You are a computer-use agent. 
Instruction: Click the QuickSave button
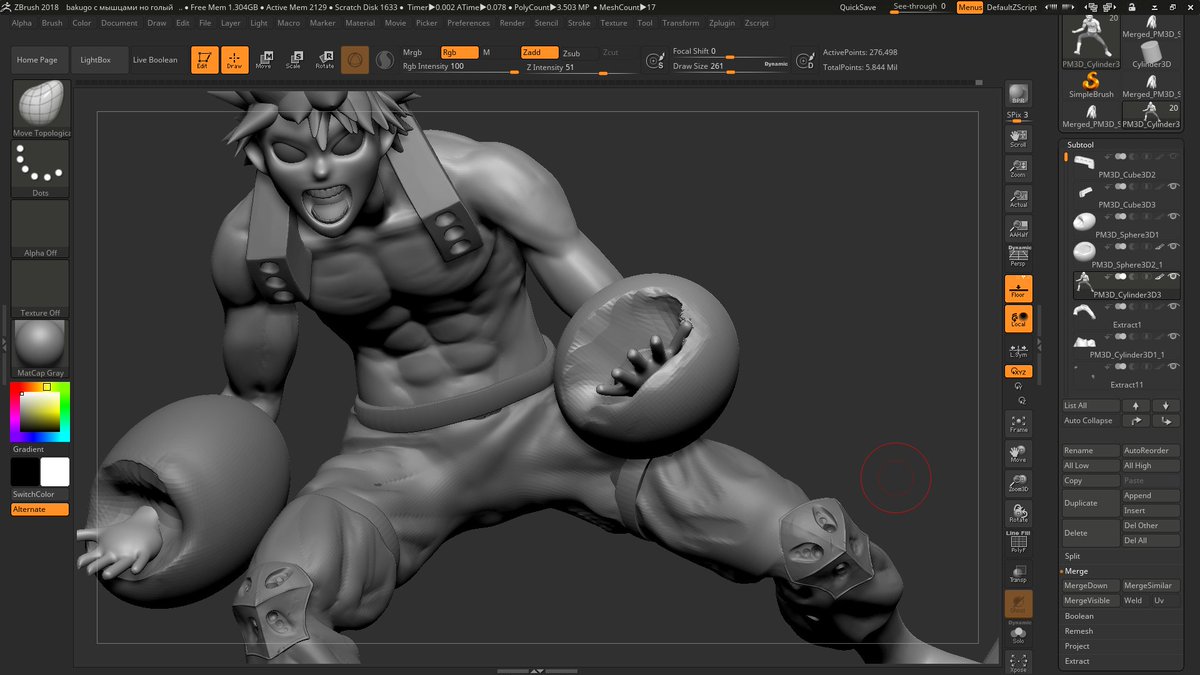pyautogui.click(x=858, y=7)
